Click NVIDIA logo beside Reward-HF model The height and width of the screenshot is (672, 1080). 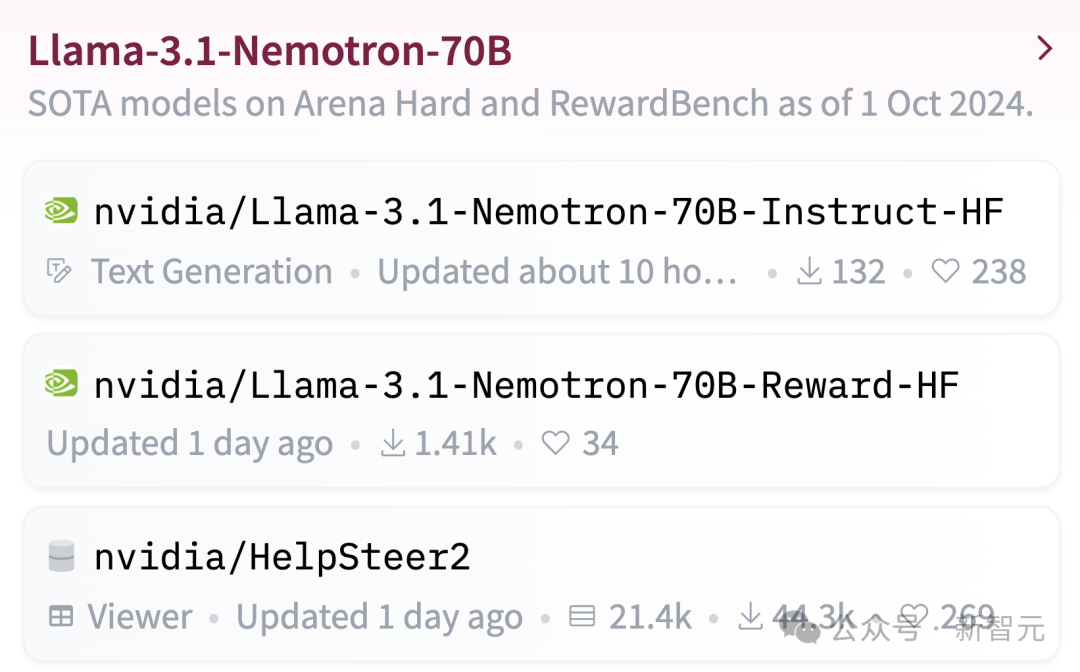(61, 384)
